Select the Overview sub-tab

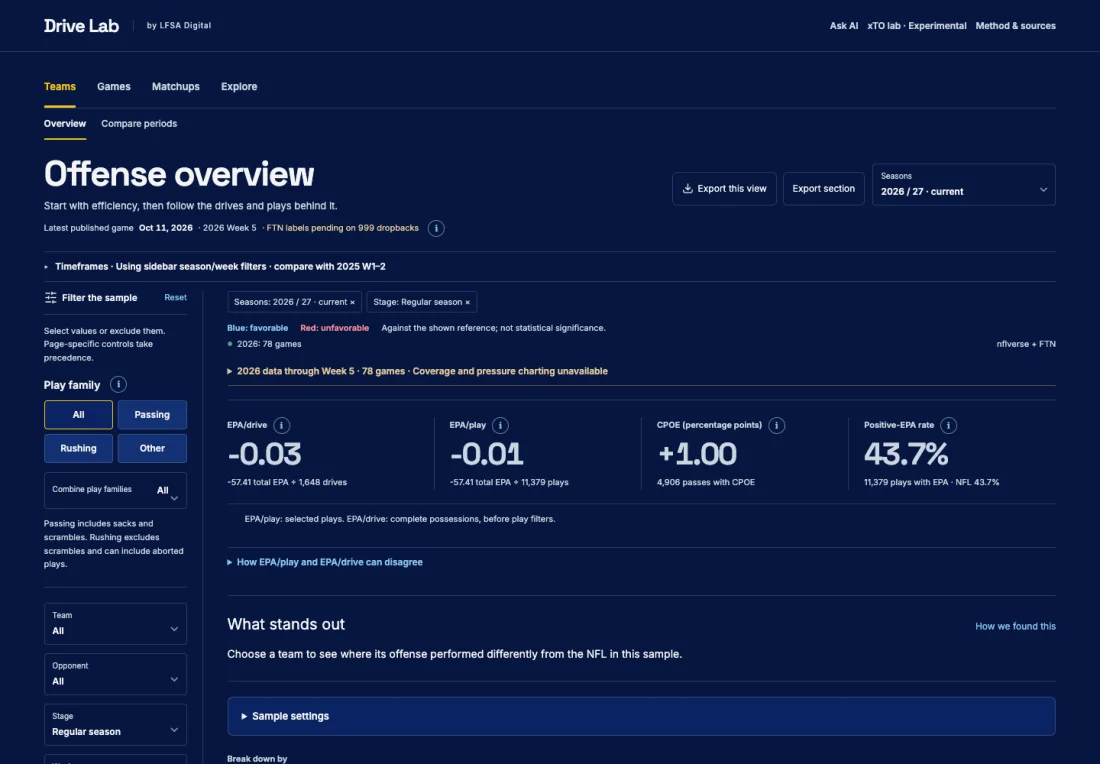point(65,123)
